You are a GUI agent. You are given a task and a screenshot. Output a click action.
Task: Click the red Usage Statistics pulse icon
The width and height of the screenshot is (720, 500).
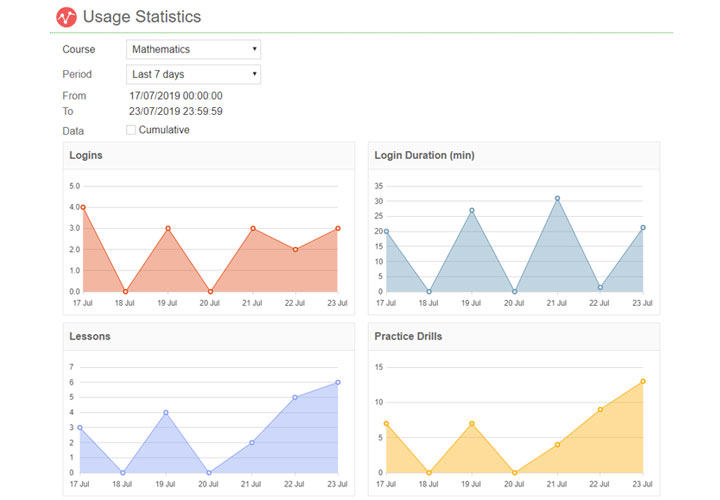point(66,17)
